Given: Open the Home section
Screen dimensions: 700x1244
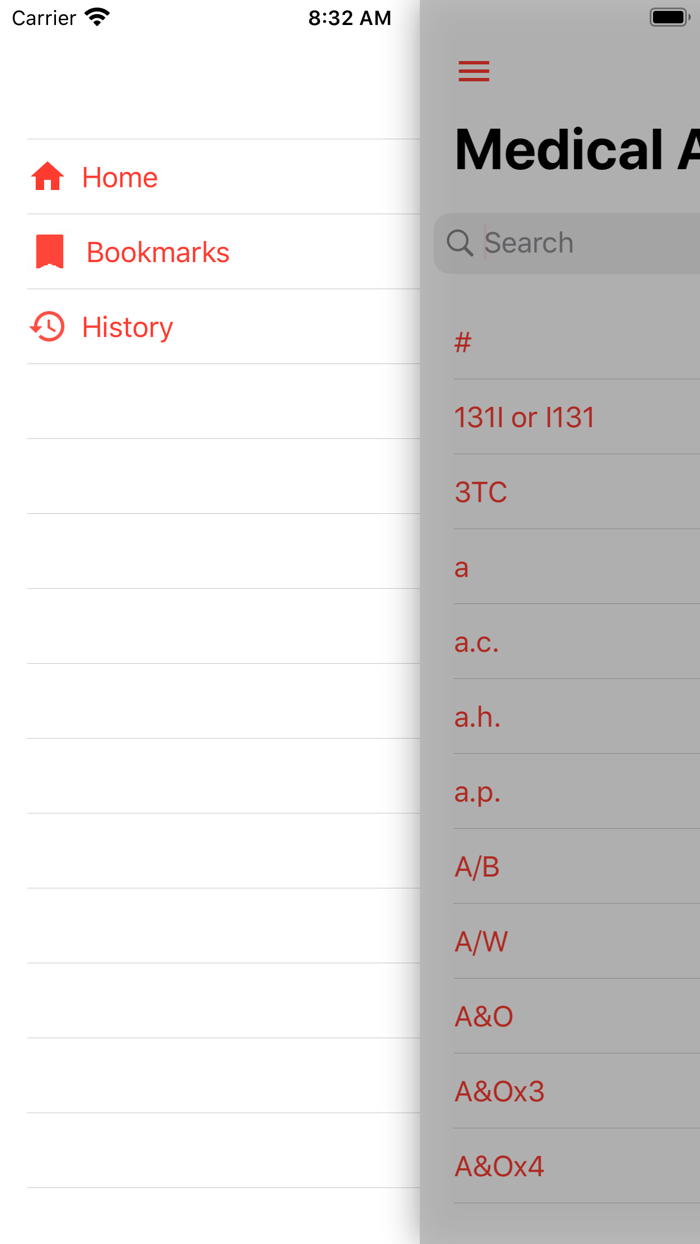Looking at the screenshot, I should click(119, 177).
